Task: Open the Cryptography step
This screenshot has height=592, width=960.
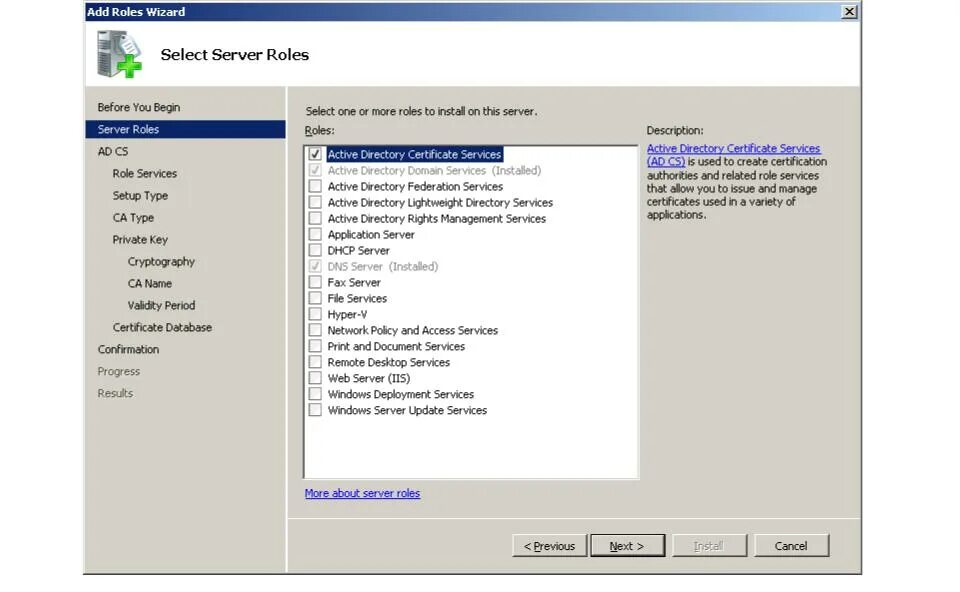Action: 162,261
